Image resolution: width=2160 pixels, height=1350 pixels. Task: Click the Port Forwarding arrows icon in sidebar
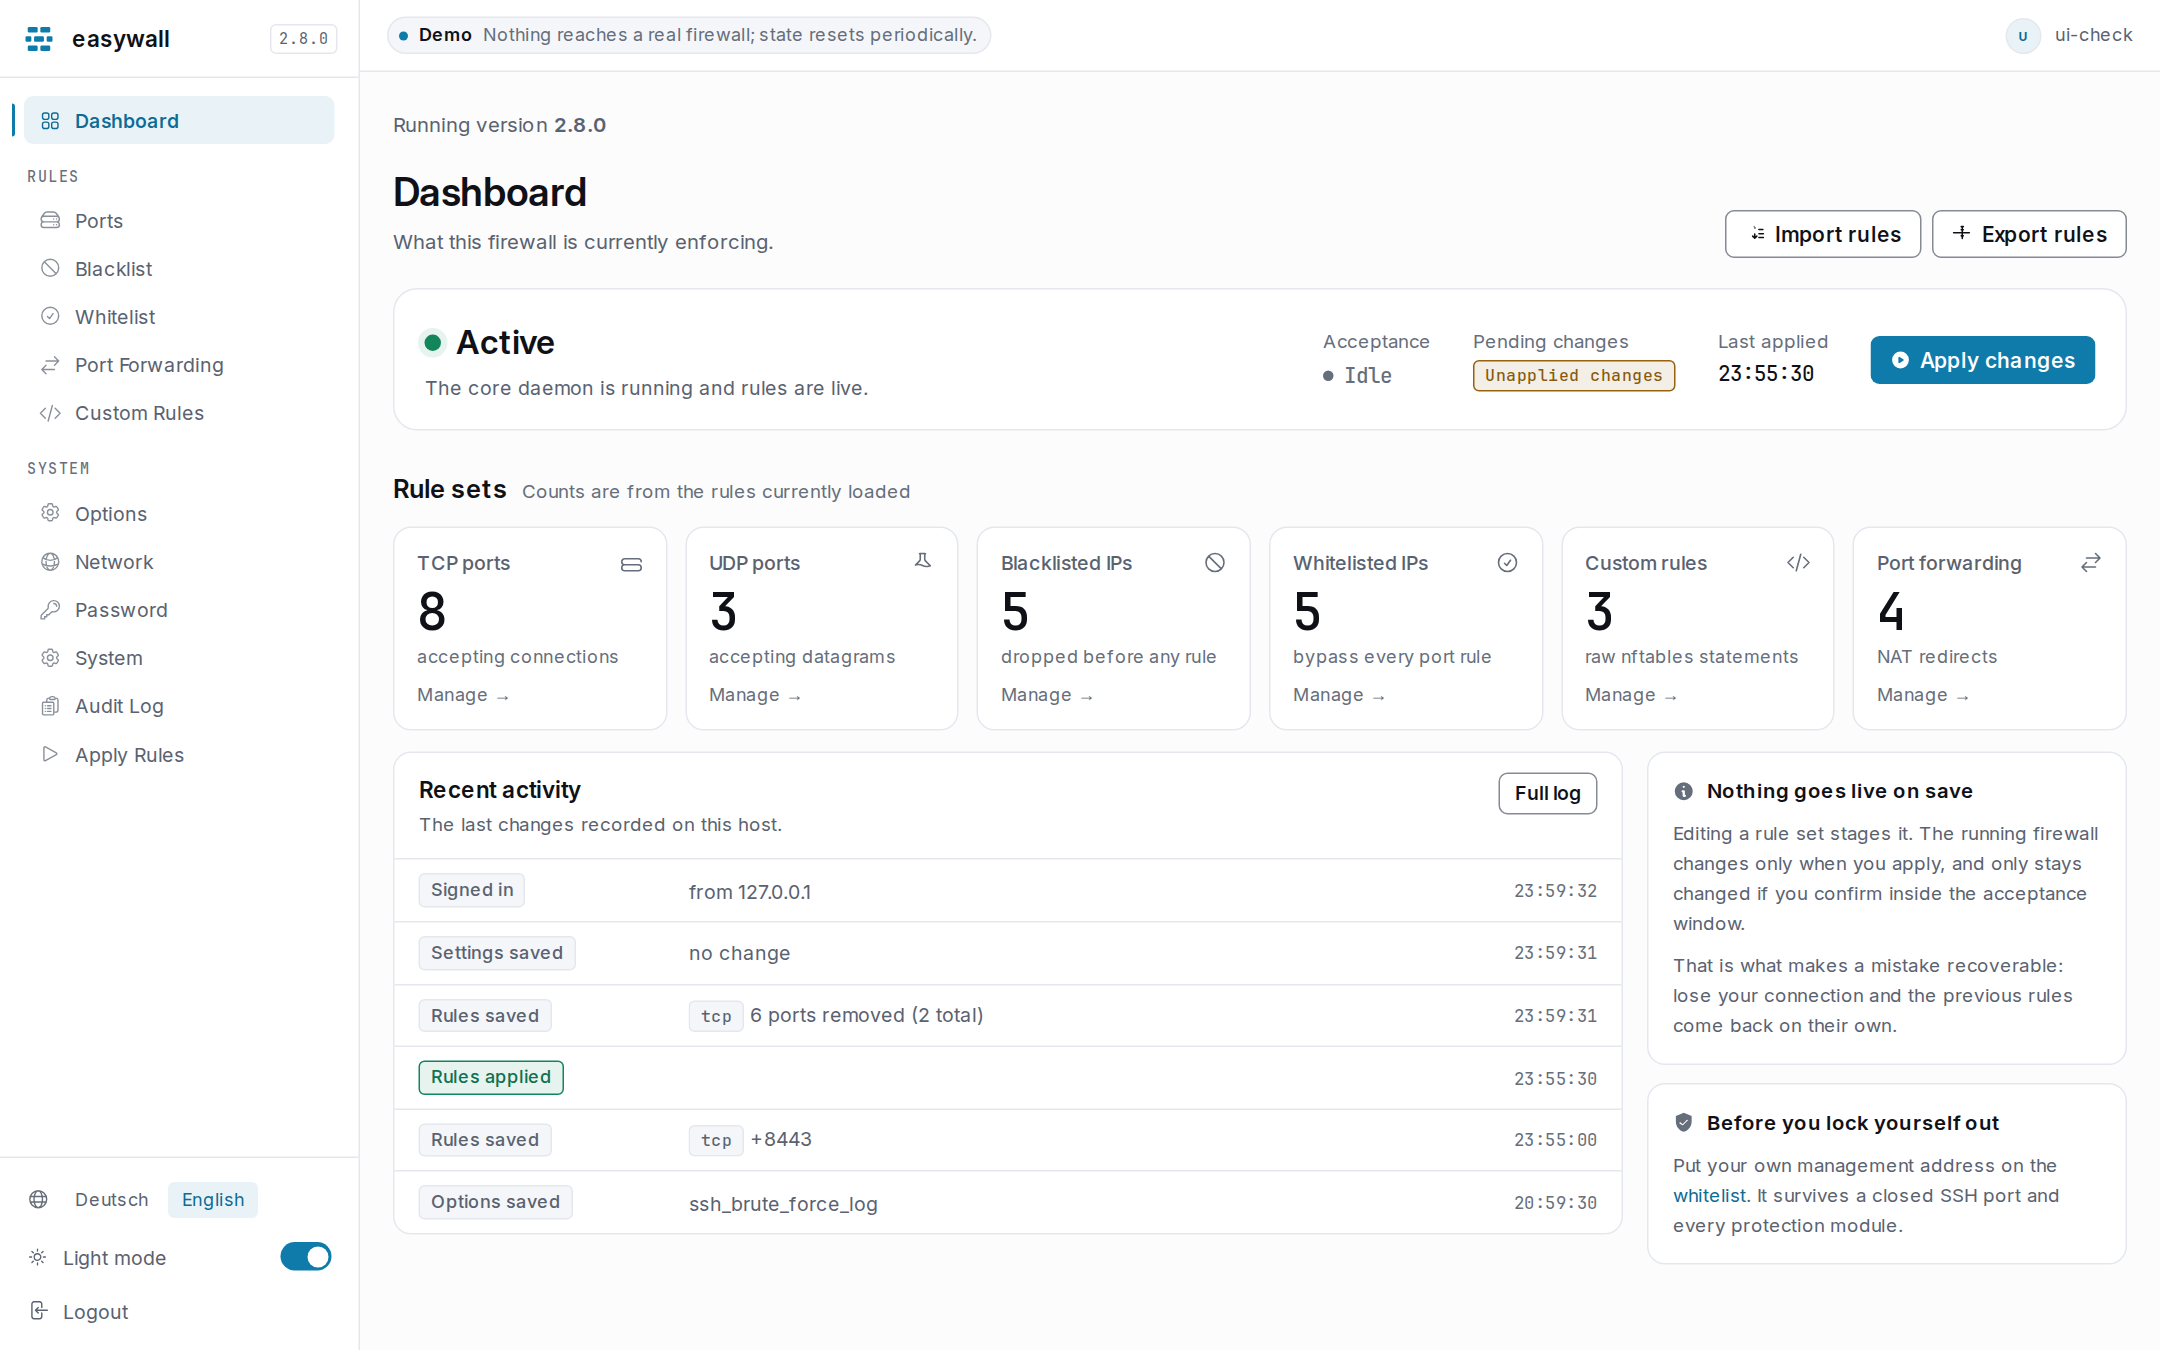50,365
